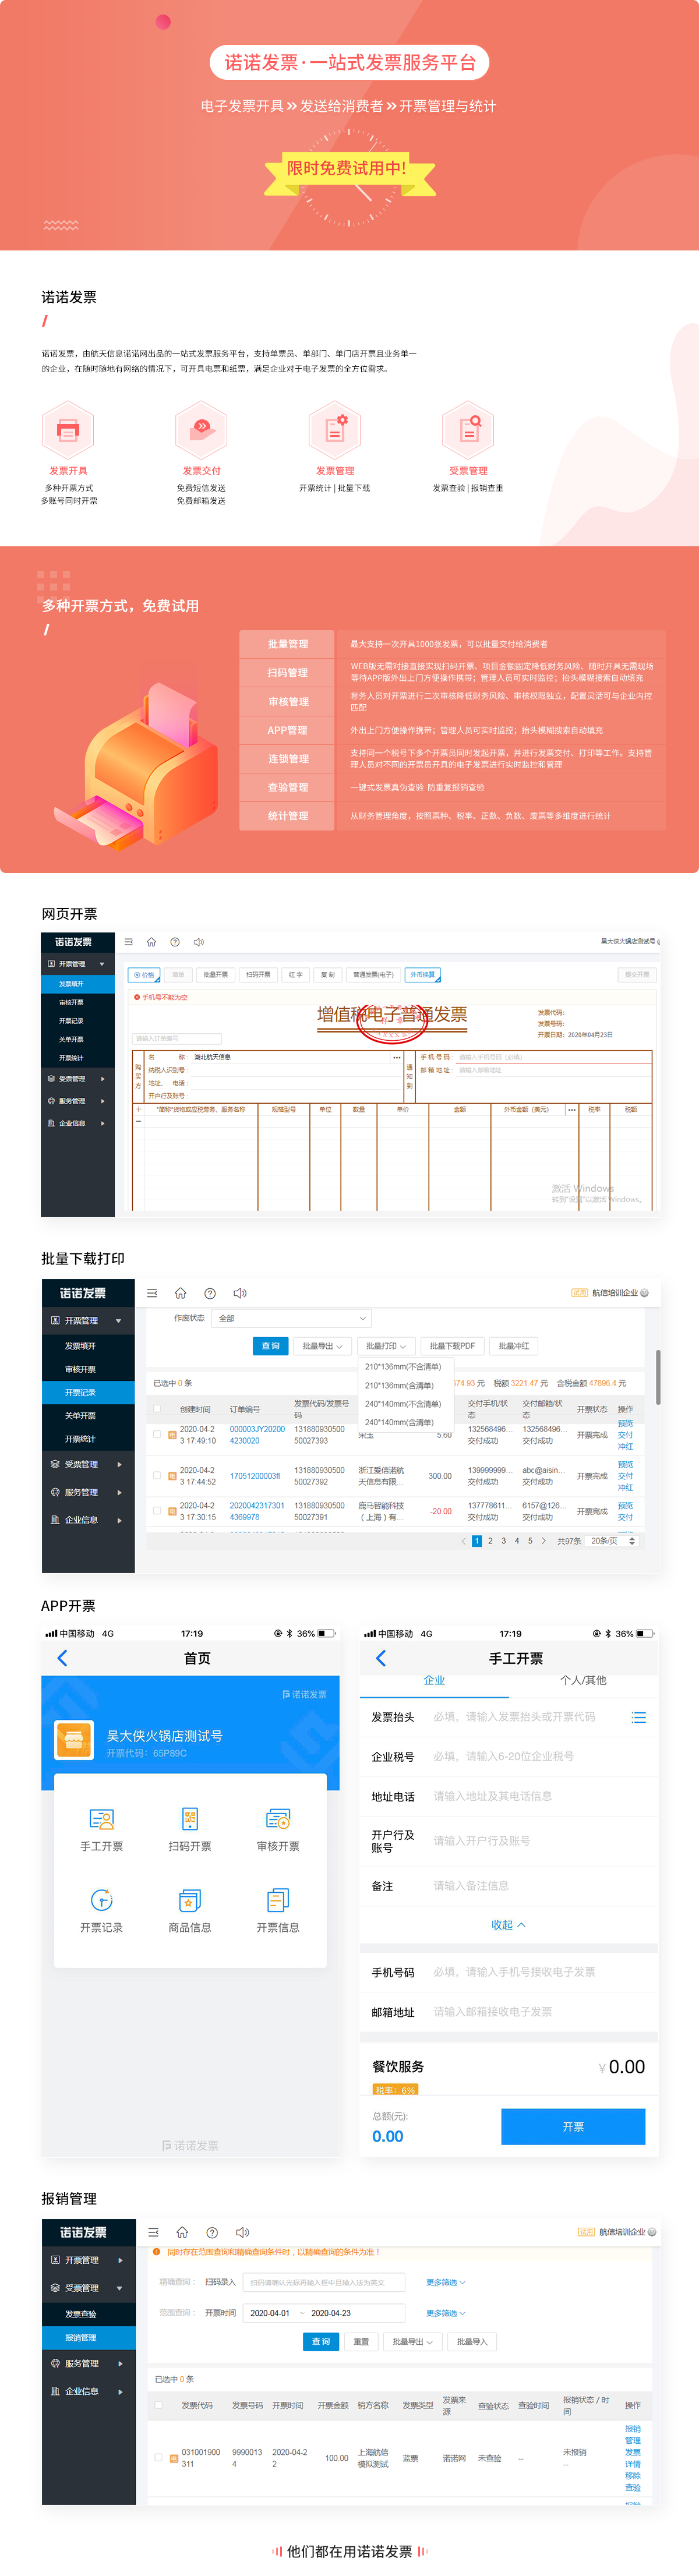
Task: Open 批量导出 dropdown in 报销管理
Action: 413,2341
